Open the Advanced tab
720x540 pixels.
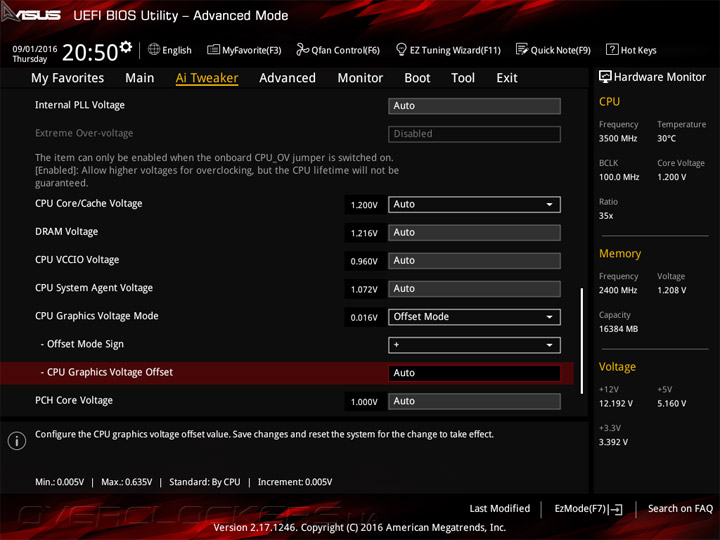click(287, 78)
